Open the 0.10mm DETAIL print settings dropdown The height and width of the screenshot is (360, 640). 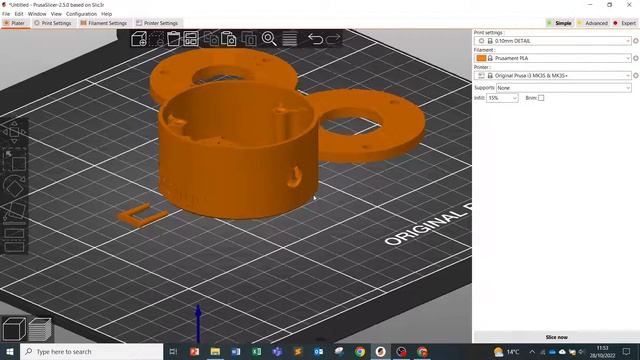[x=553, y=41]
